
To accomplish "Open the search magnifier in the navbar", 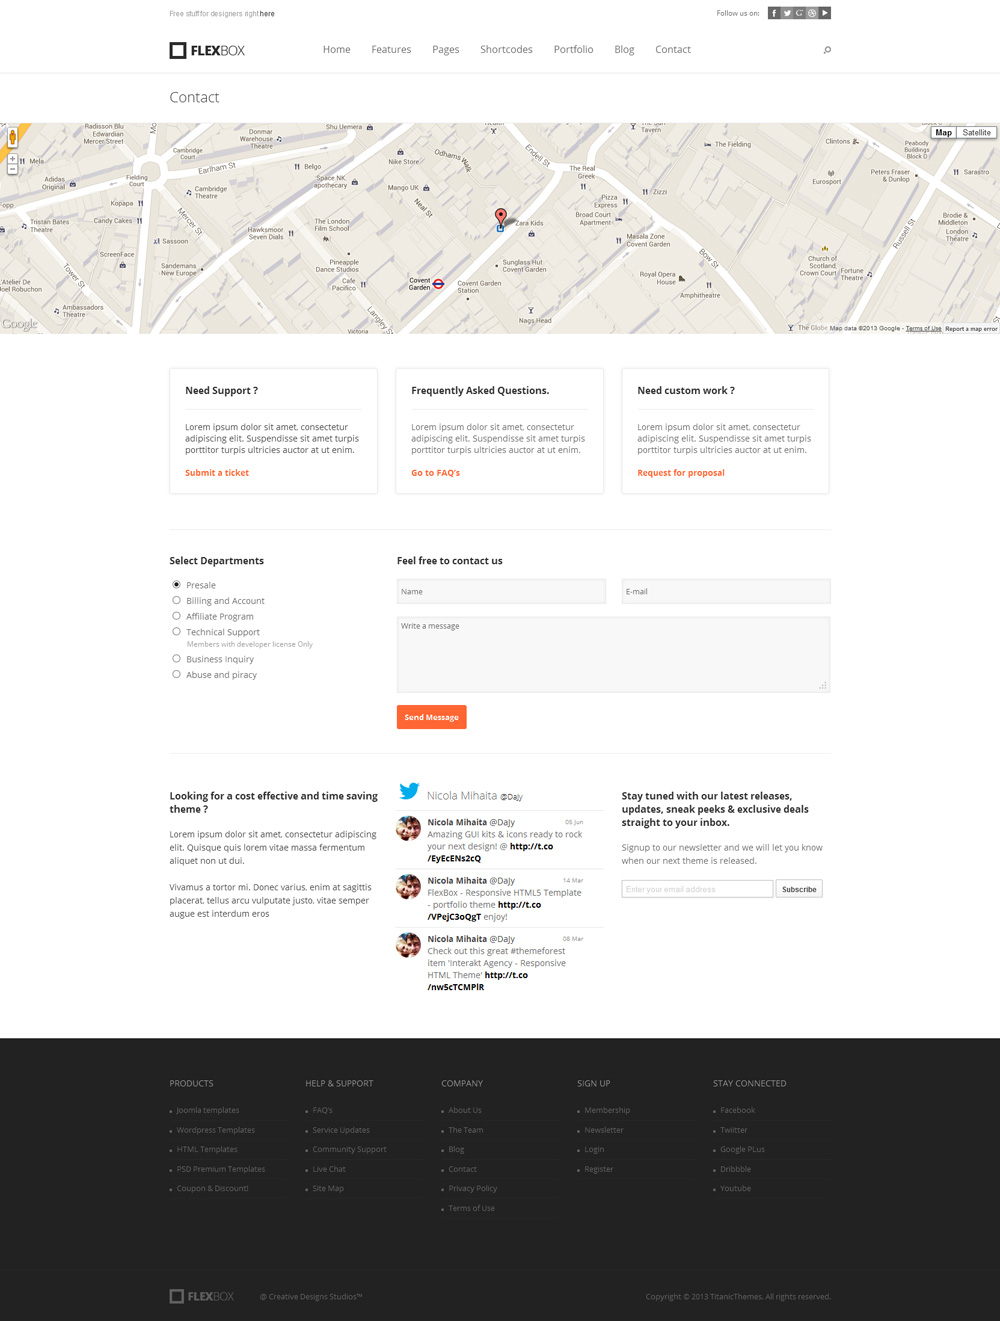I will pos(827,49).
